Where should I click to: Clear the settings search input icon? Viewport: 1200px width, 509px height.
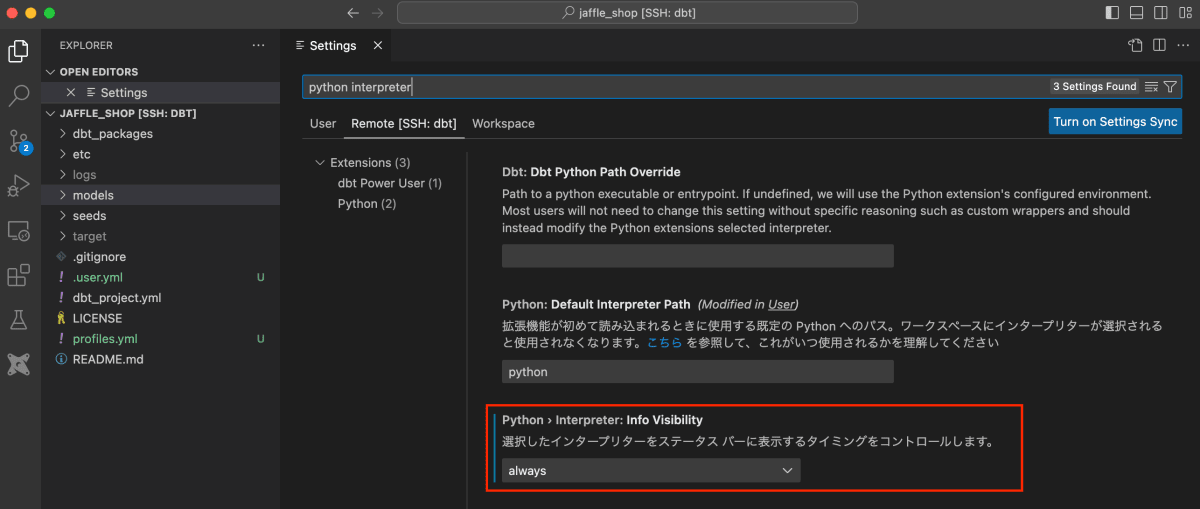pos(1151,87)
